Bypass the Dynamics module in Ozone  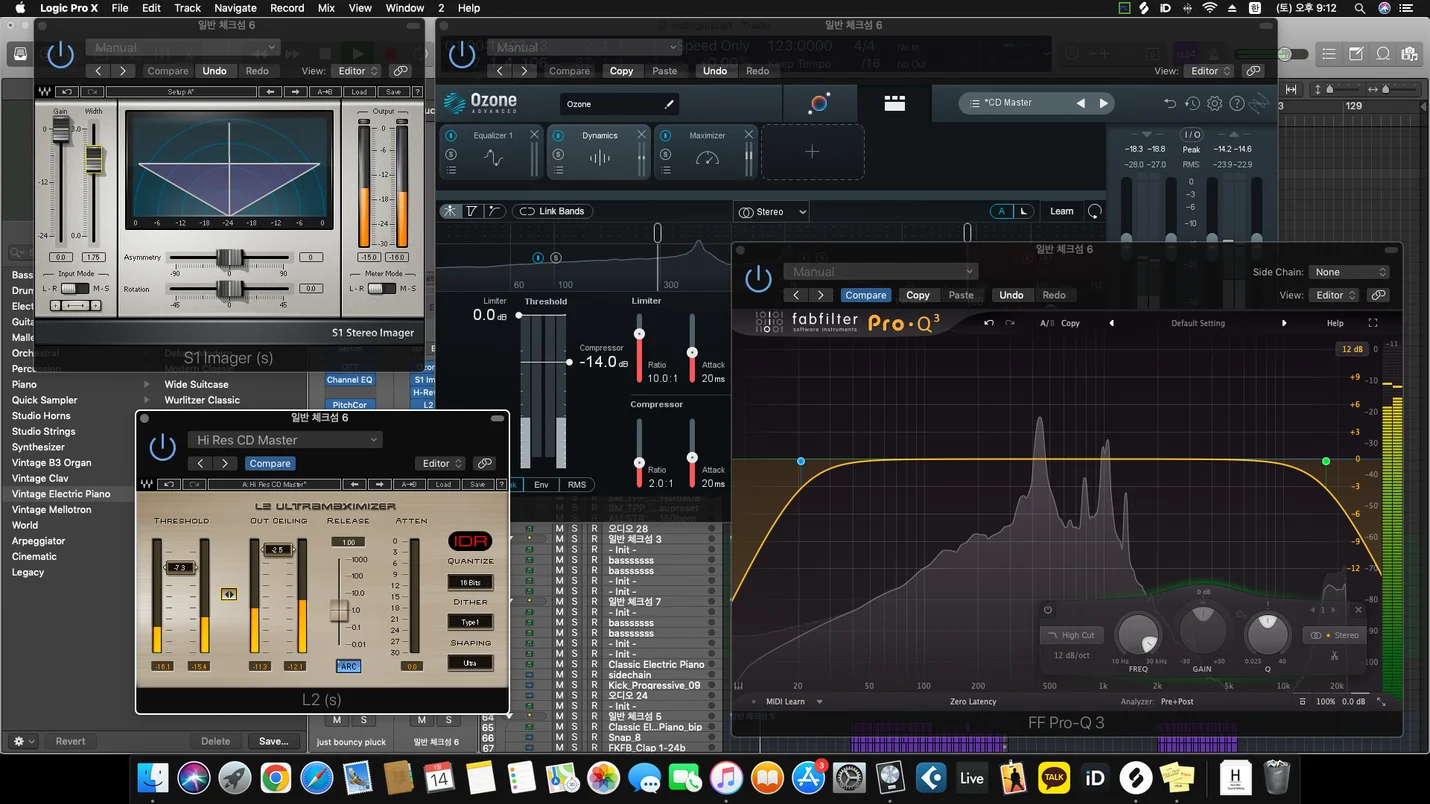pyautogui.click(x=558, y=136)
